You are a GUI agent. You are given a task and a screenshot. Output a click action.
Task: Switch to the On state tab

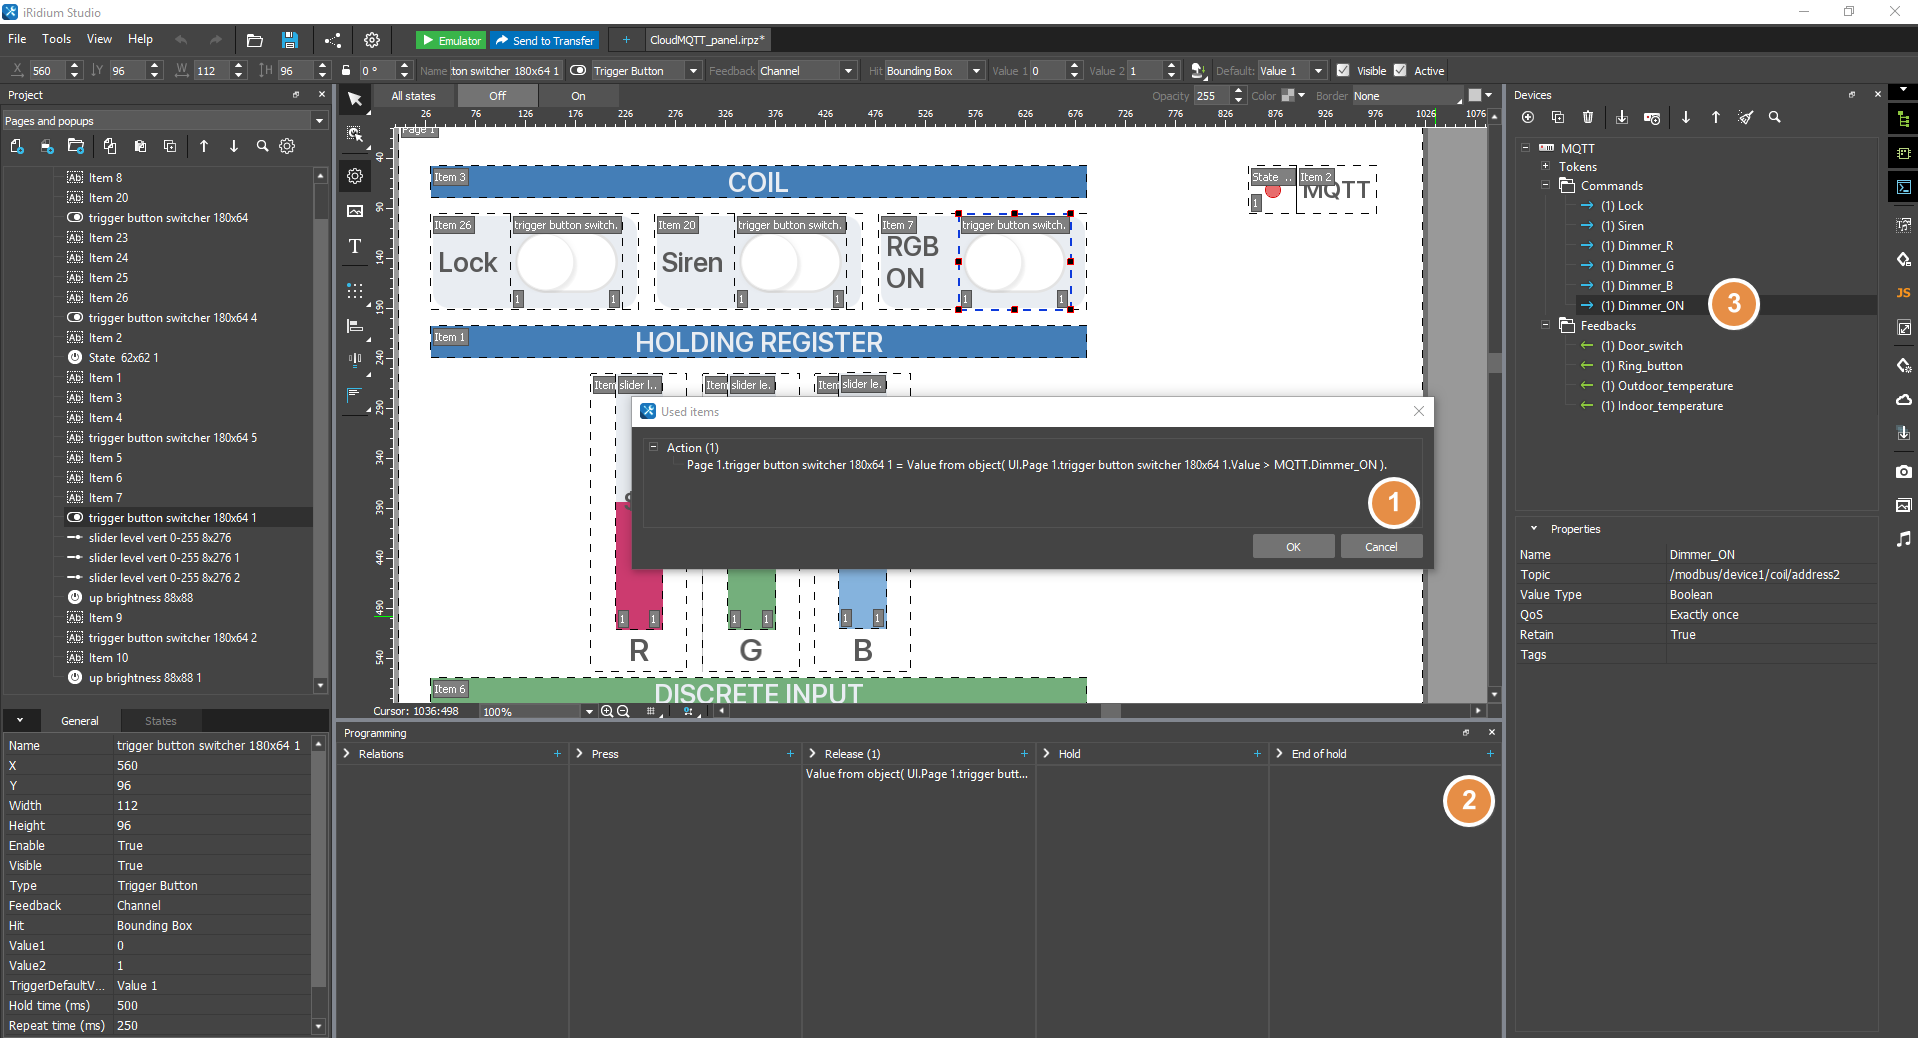tap(578, 96)
